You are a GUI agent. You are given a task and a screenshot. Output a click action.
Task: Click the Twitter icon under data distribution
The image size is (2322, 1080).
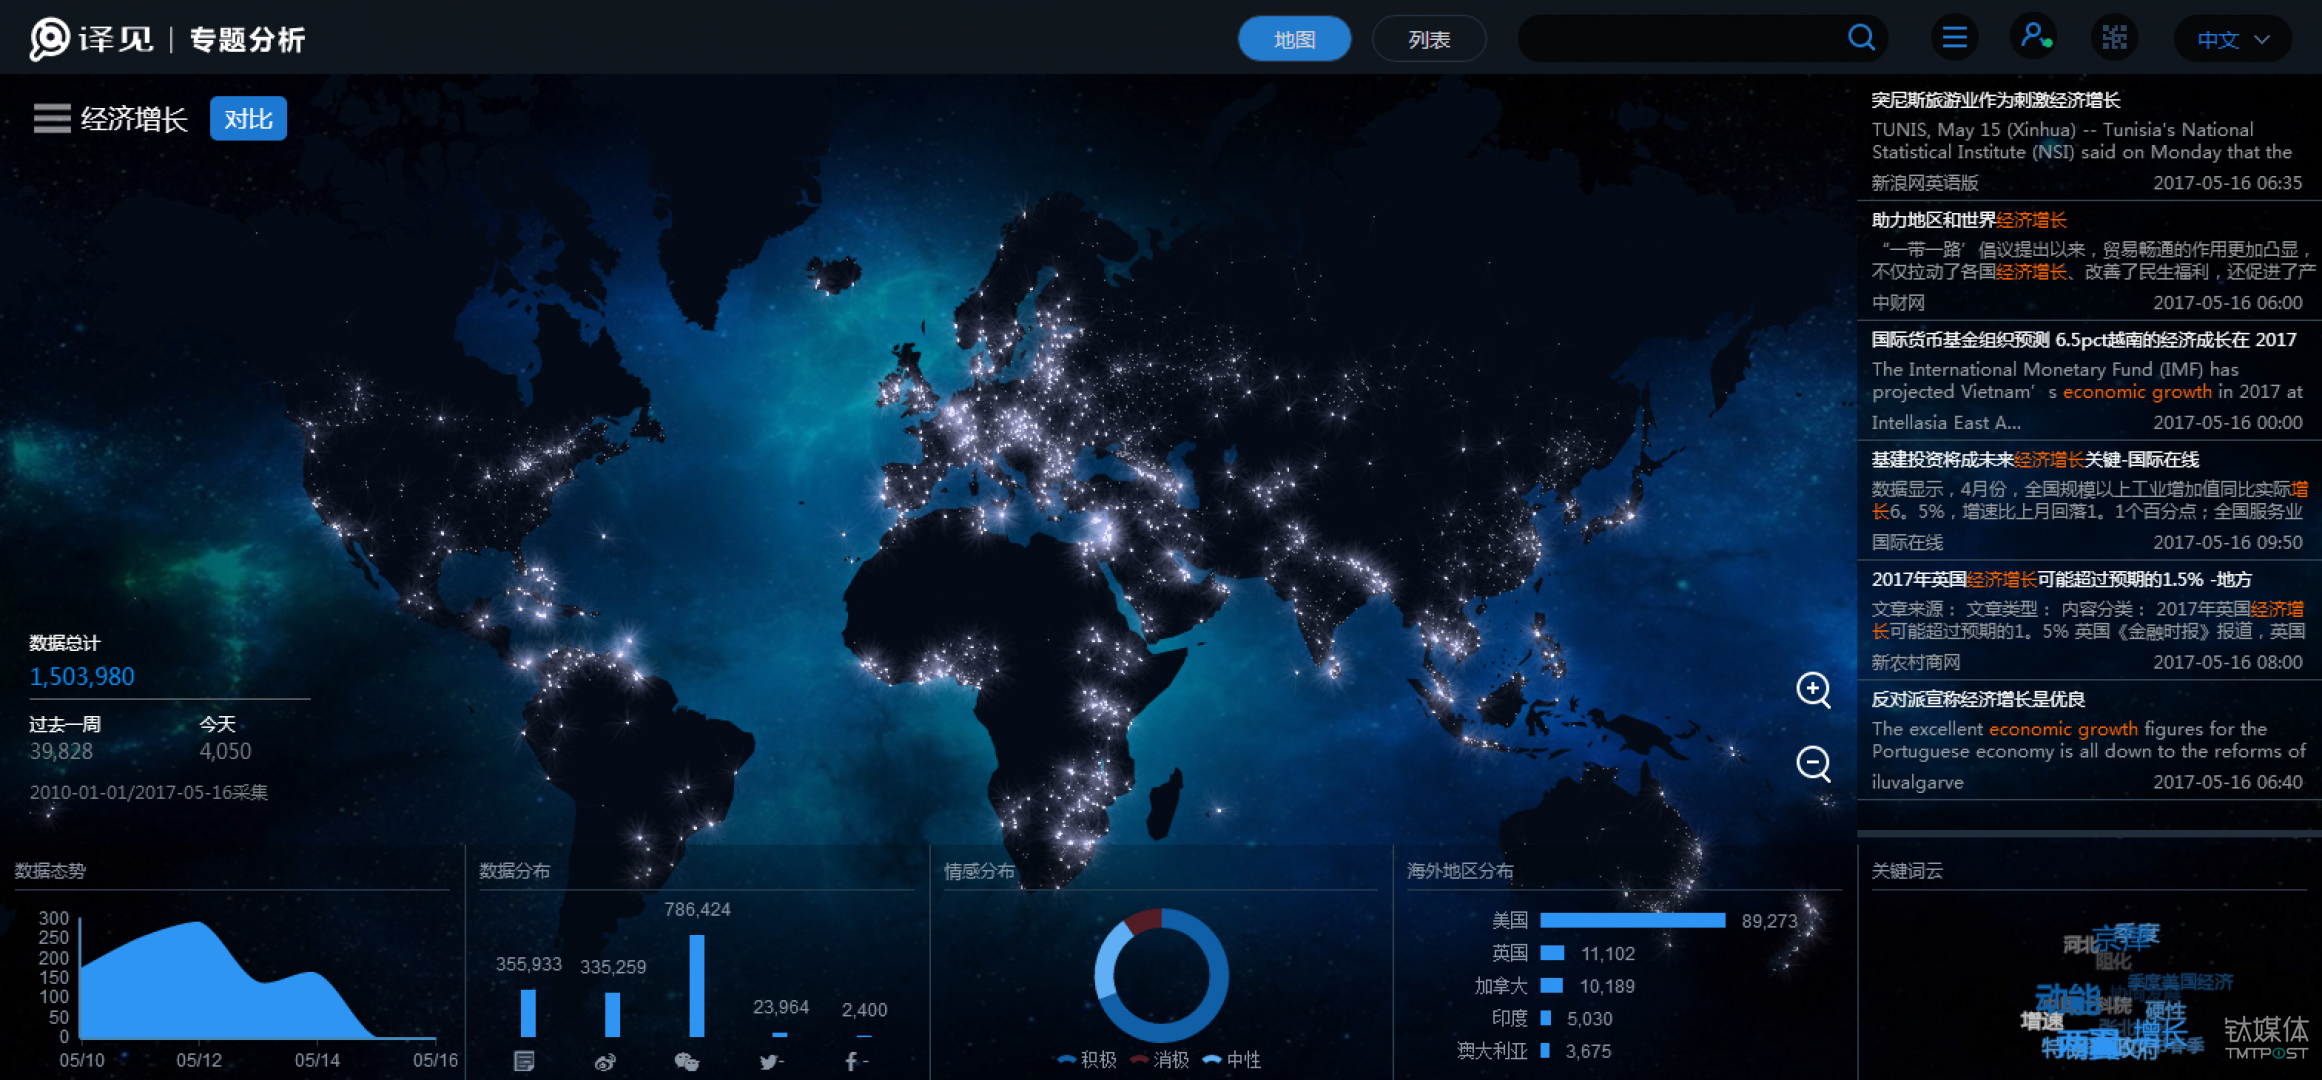pyautogui.click(x=770, y=1062)
